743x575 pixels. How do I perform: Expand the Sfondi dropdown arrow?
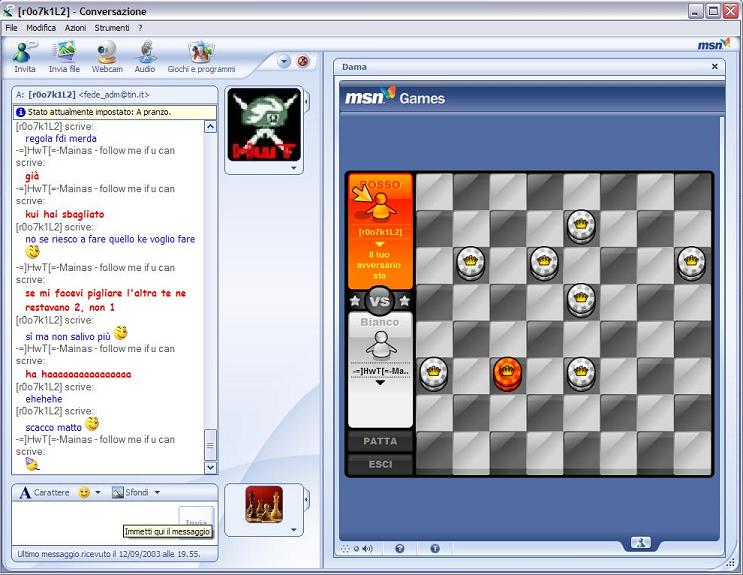pos(157,493)
